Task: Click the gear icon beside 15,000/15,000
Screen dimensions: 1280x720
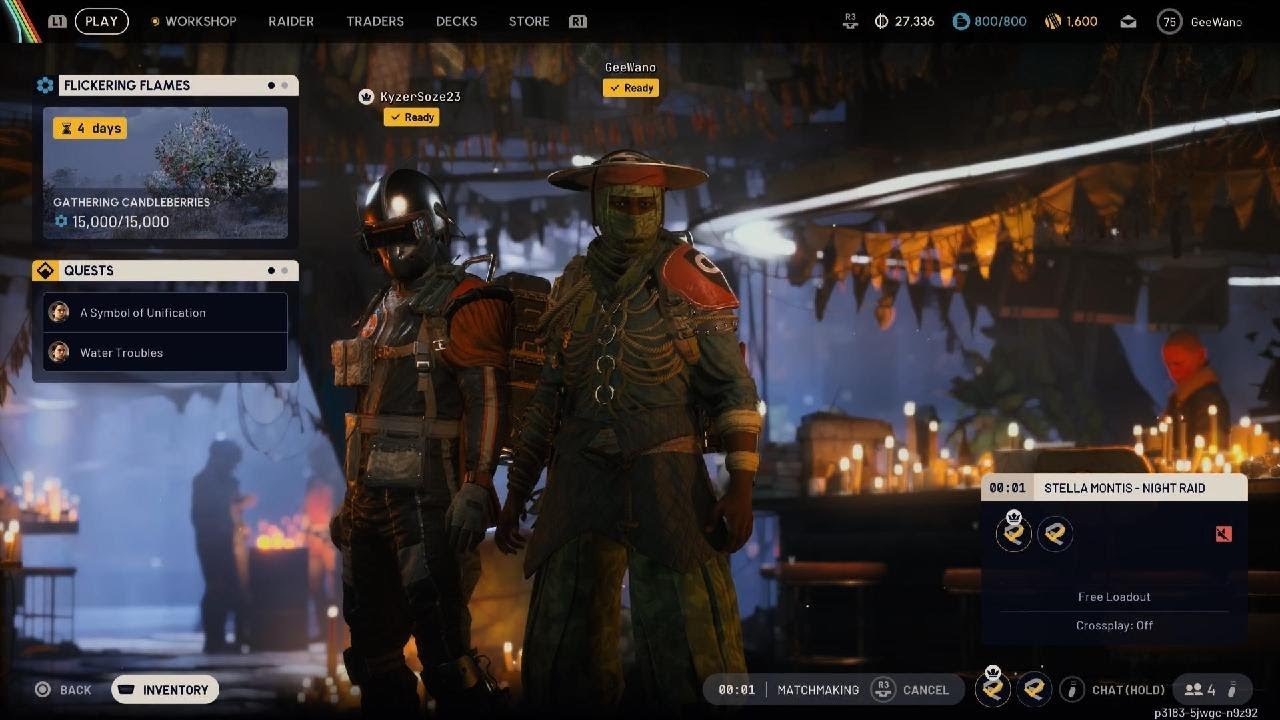Action: [x=60, y=221]
